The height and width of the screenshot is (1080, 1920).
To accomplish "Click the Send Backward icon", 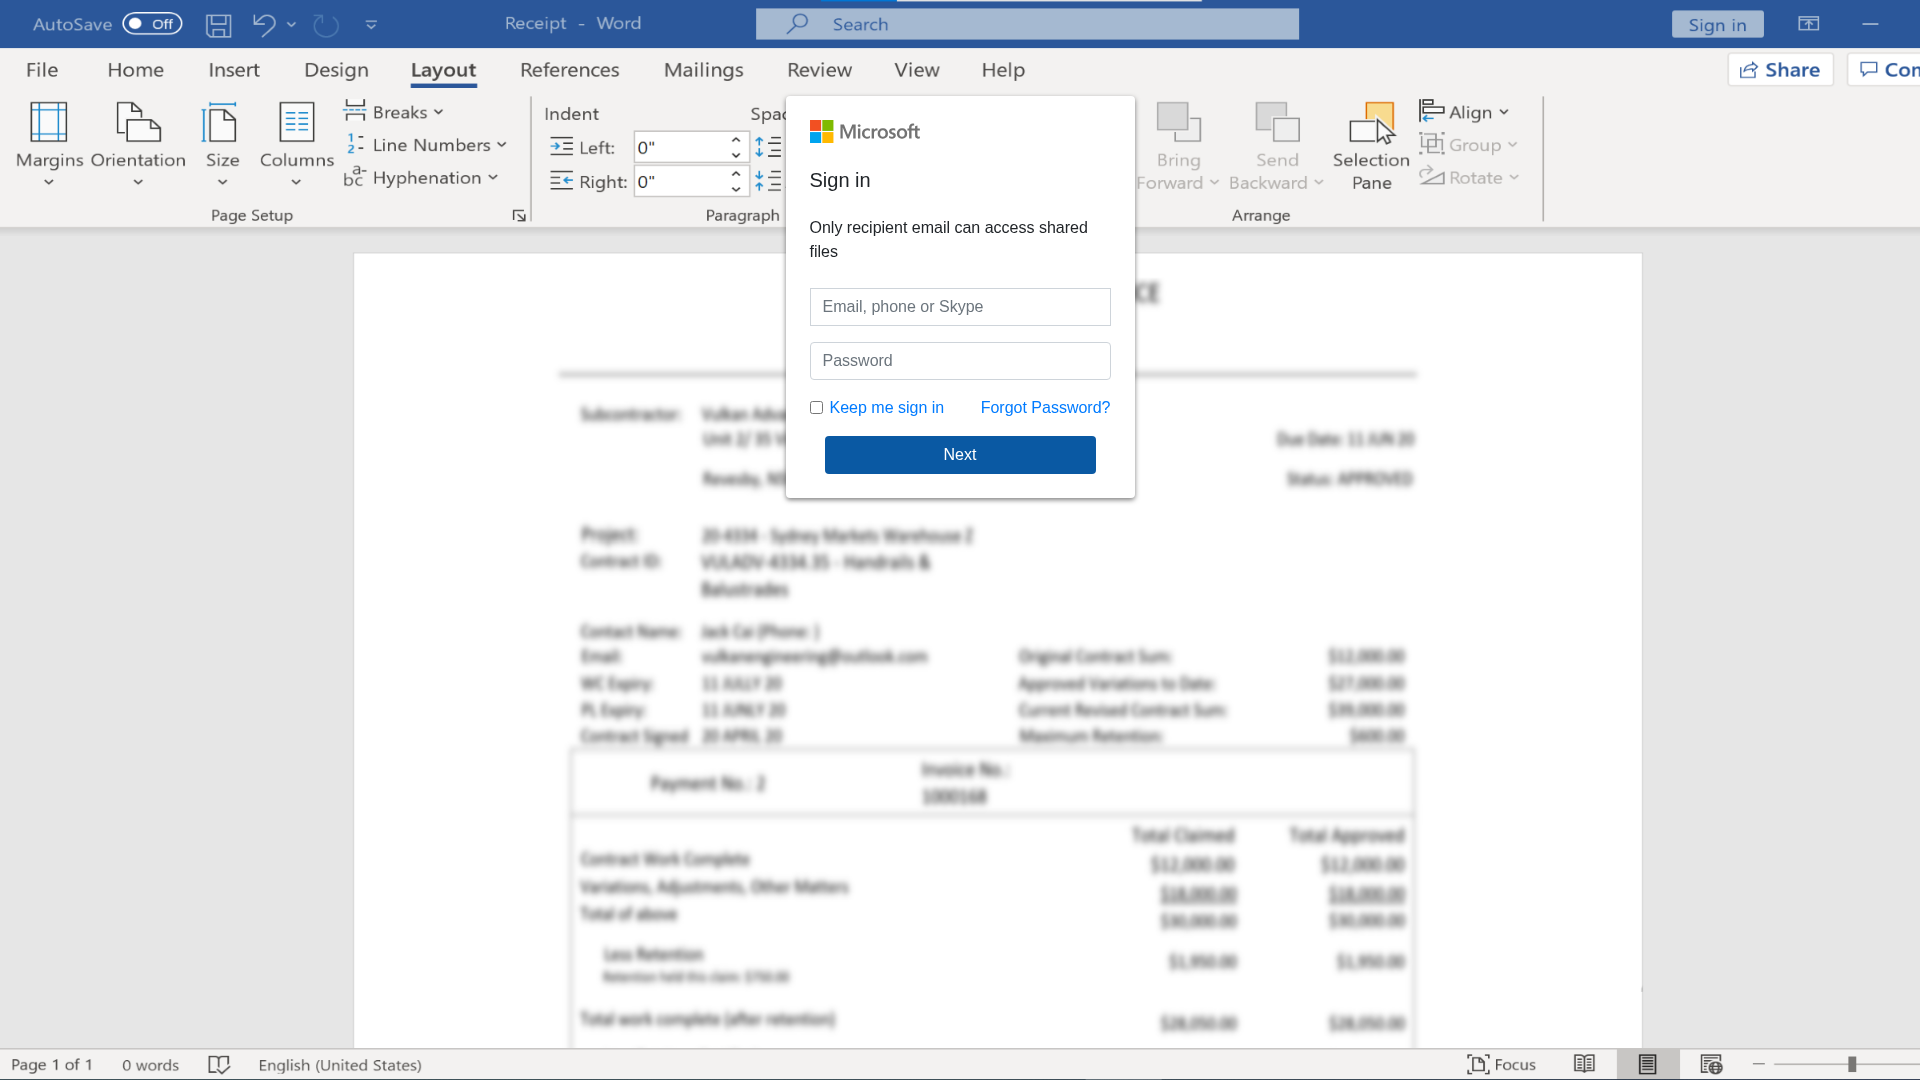I will 1277,122.
